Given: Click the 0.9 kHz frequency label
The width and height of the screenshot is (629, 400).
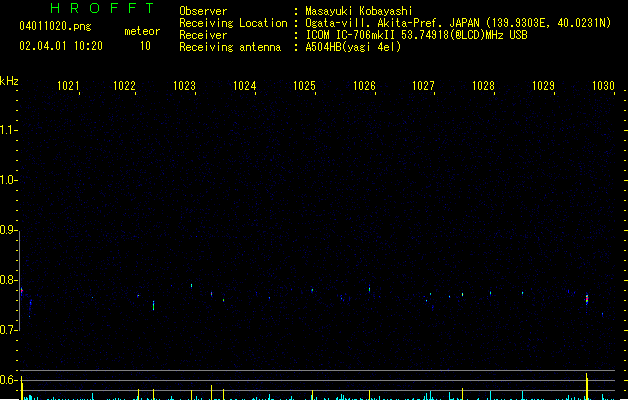Looking at the screenshot, I should coord(8,230).
